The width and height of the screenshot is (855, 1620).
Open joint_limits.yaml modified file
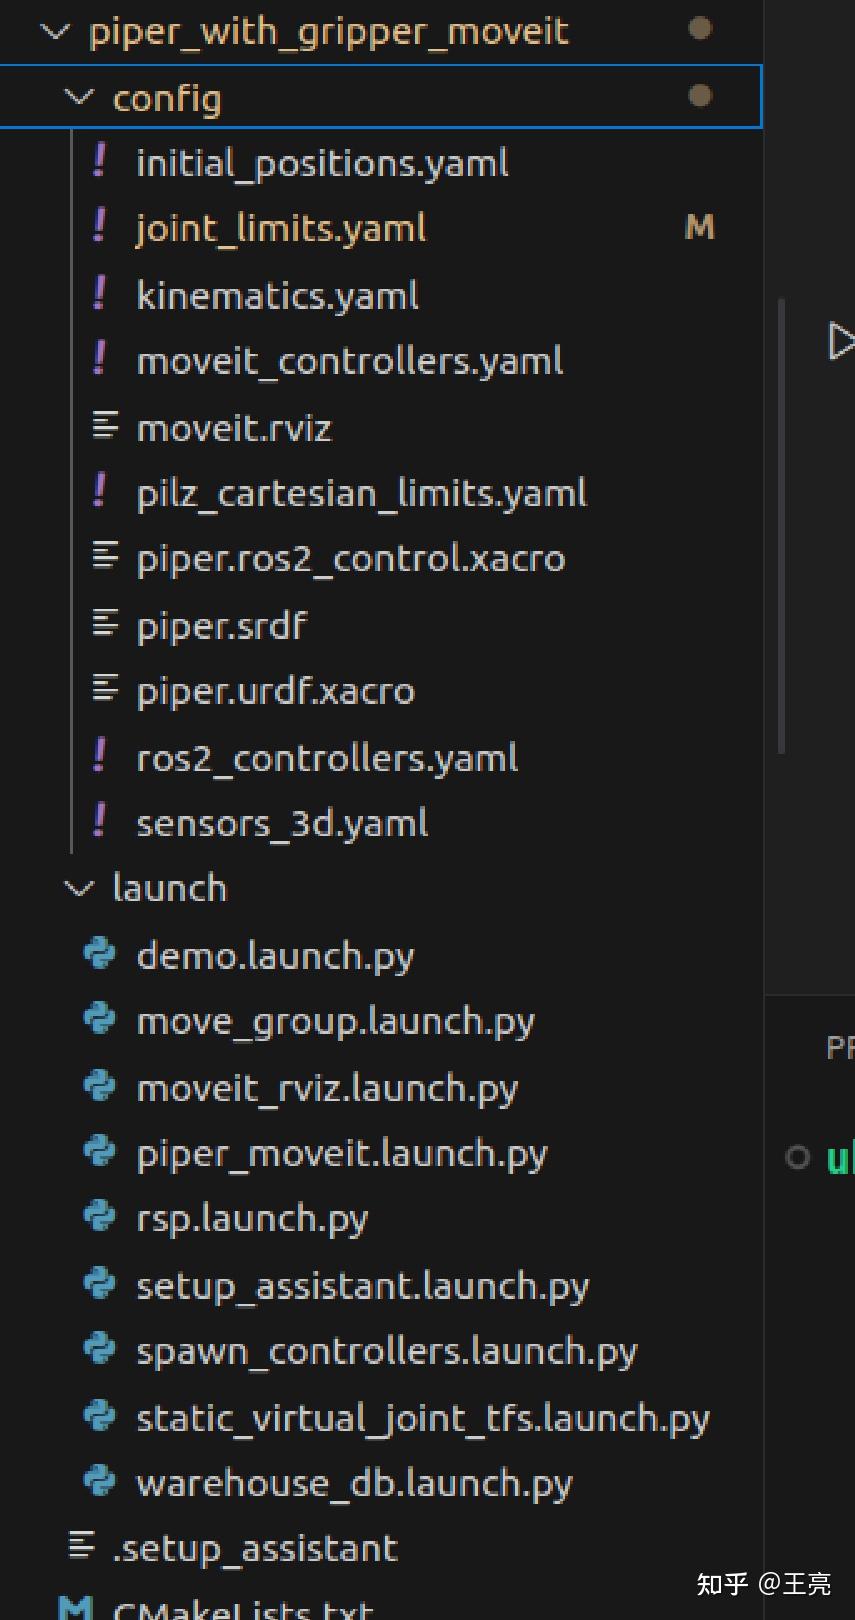(x=281, y=229)
